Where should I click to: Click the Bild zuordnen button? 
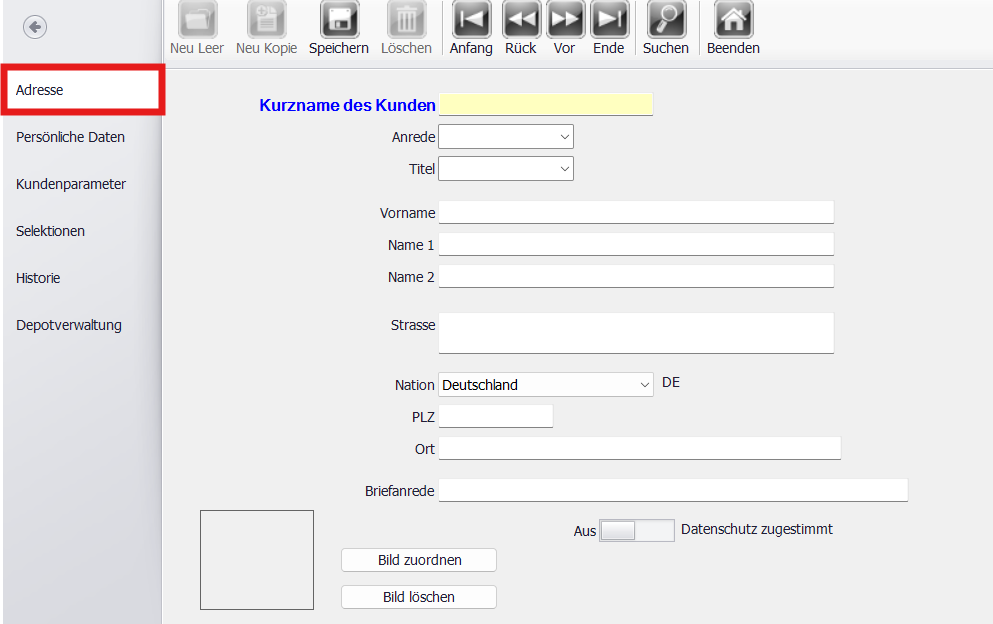tap(418, 560)
